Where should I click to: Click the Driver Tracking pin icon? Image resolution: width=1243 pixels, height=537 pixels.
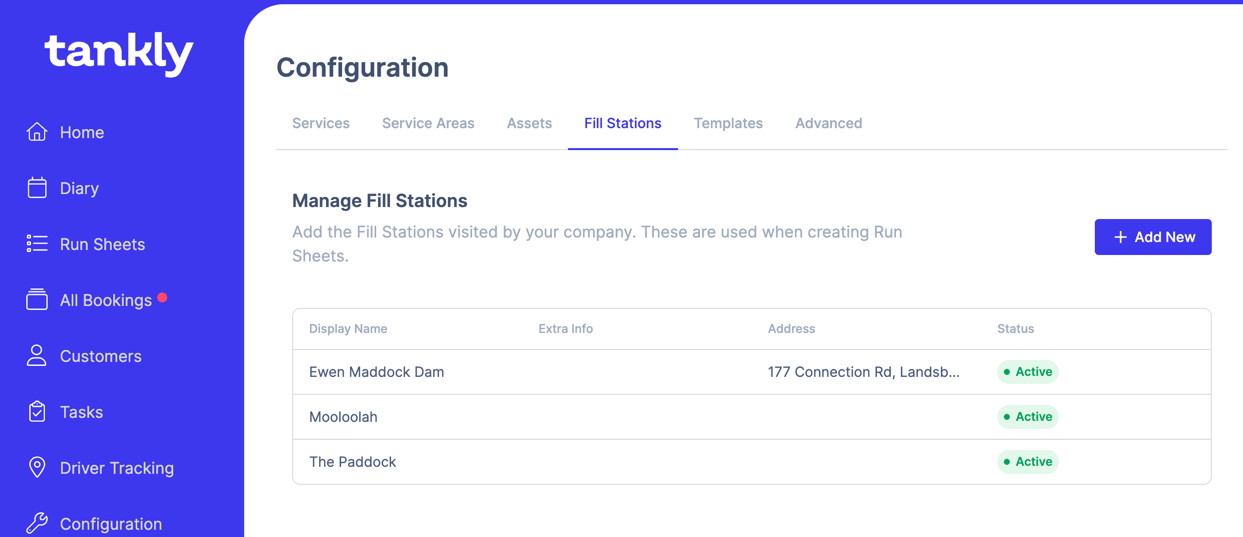(x=37, y=468)
